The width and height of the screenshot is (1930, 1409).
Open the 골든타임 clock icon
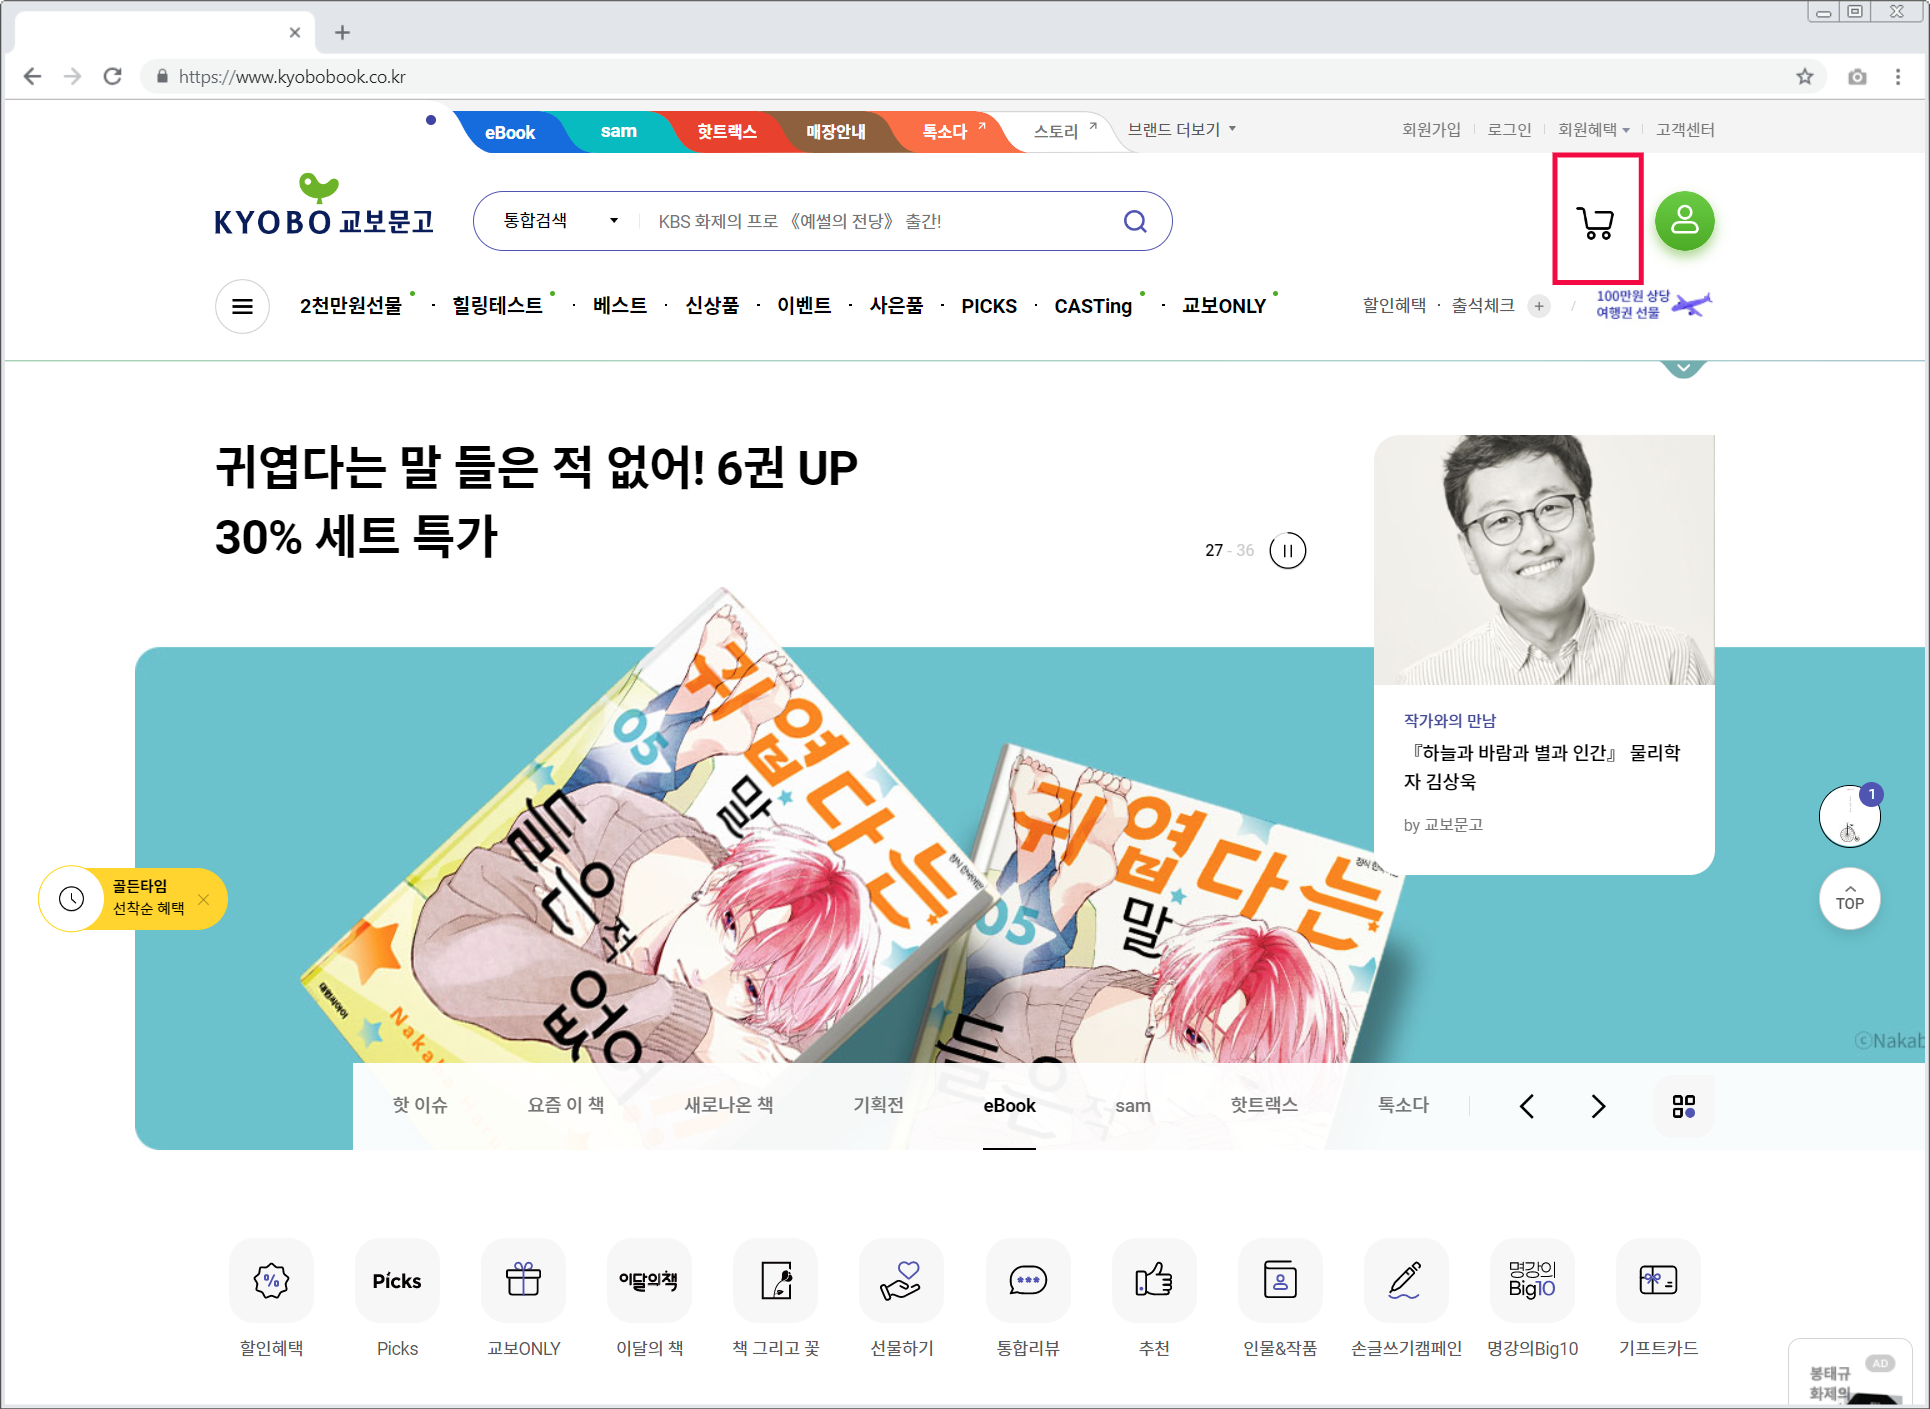(x=71, y=899)
